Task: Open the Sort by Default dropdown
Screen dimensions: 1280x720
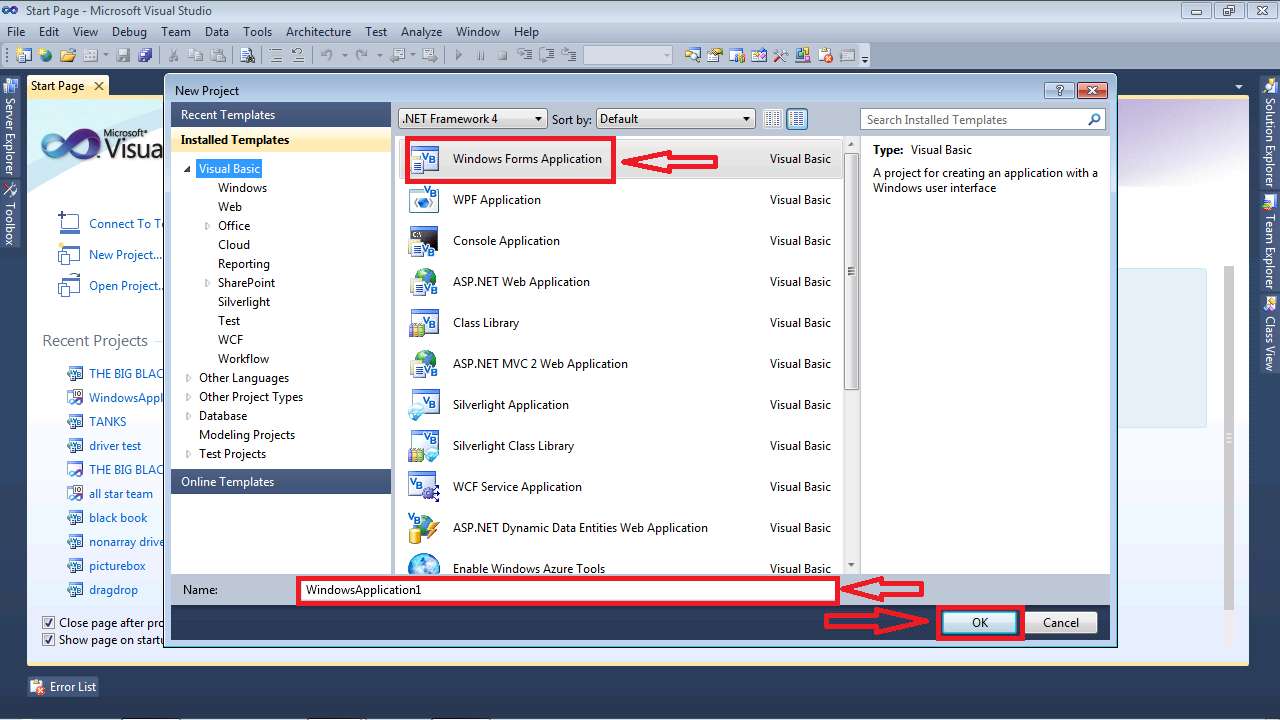Action: tap(676, 119)
